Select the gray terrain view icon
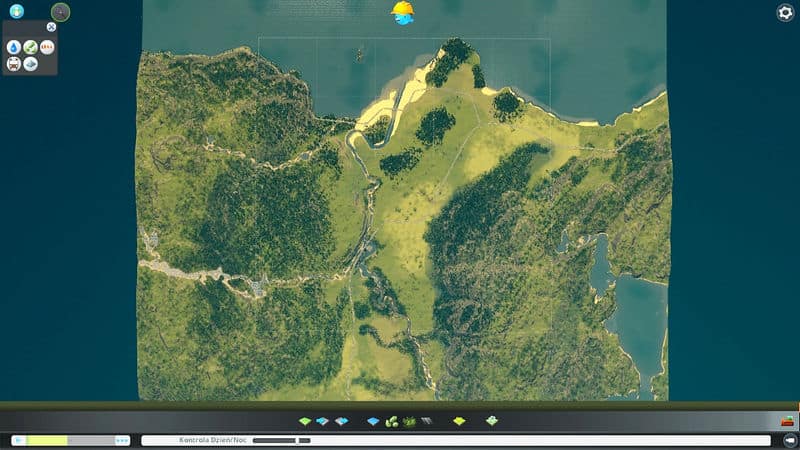 31,63
